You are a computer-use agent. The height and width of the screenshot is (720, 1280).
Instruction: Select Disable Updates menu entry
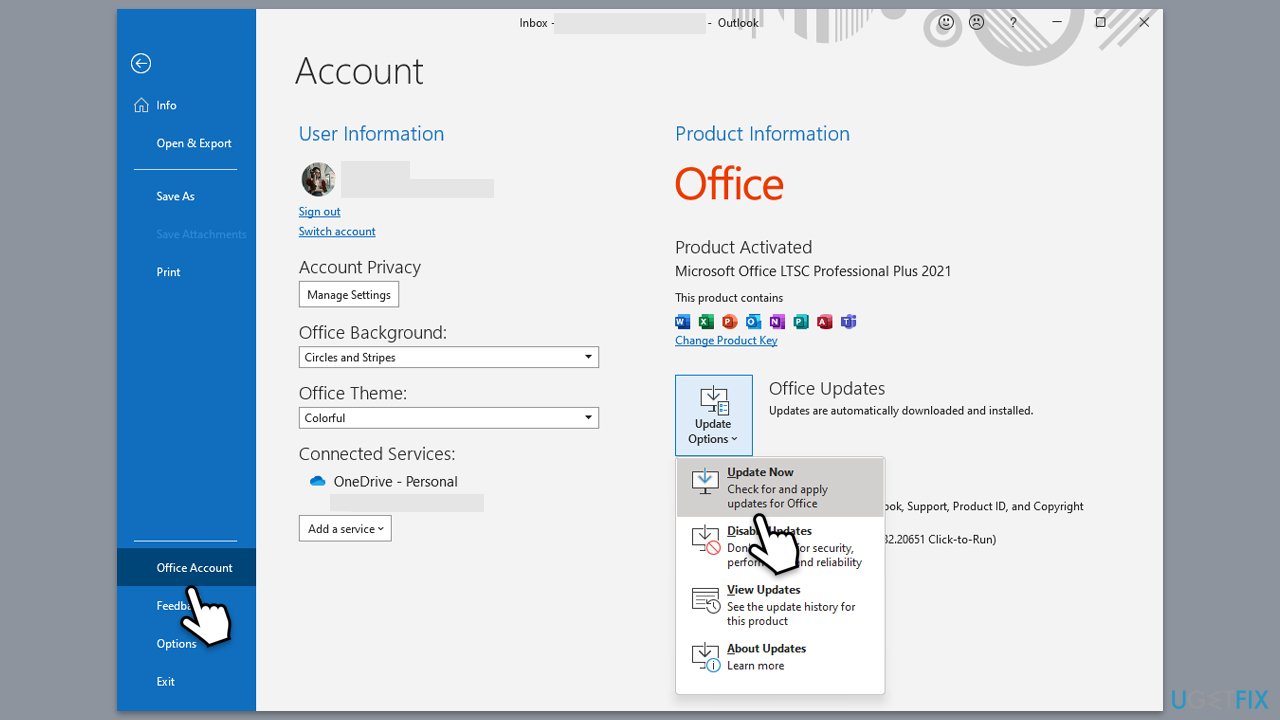coord(780,546)
